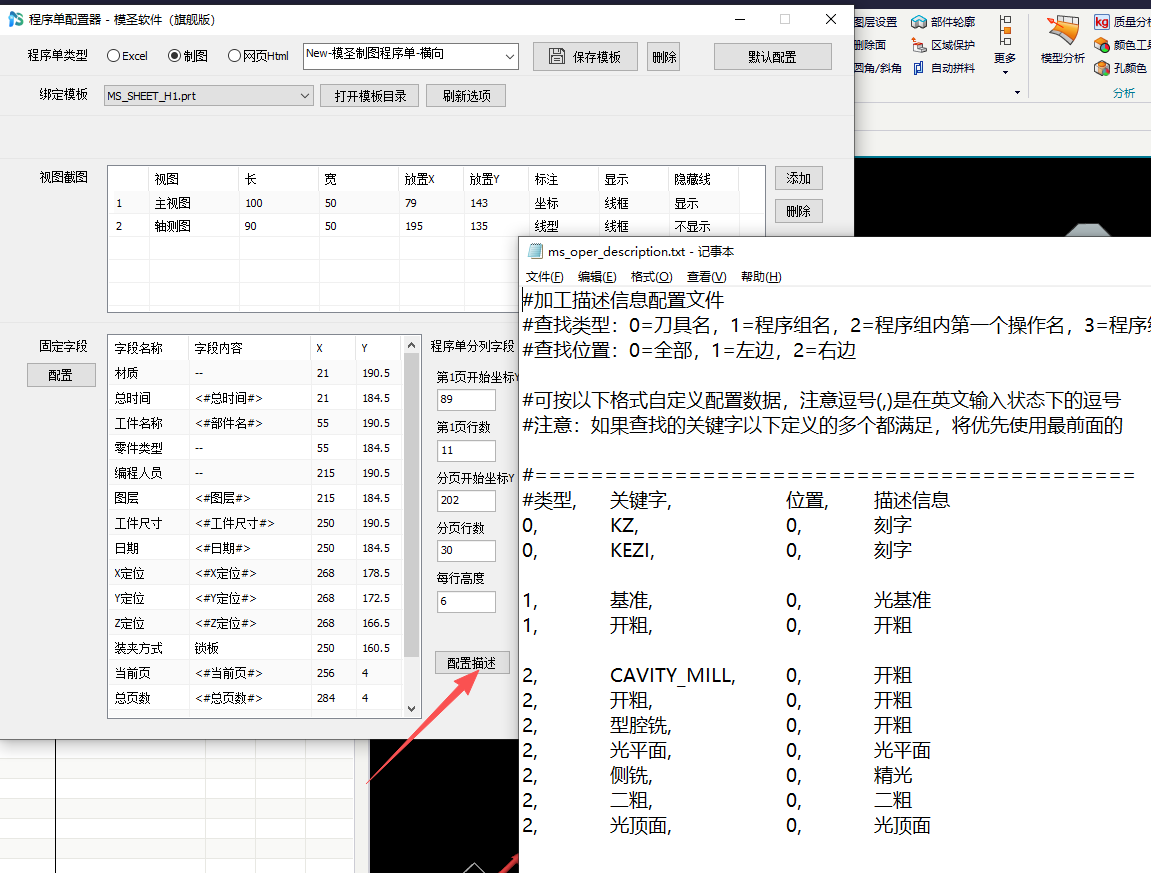
Task: Click 添加 button for view screenshots
Action: point(799,178)
